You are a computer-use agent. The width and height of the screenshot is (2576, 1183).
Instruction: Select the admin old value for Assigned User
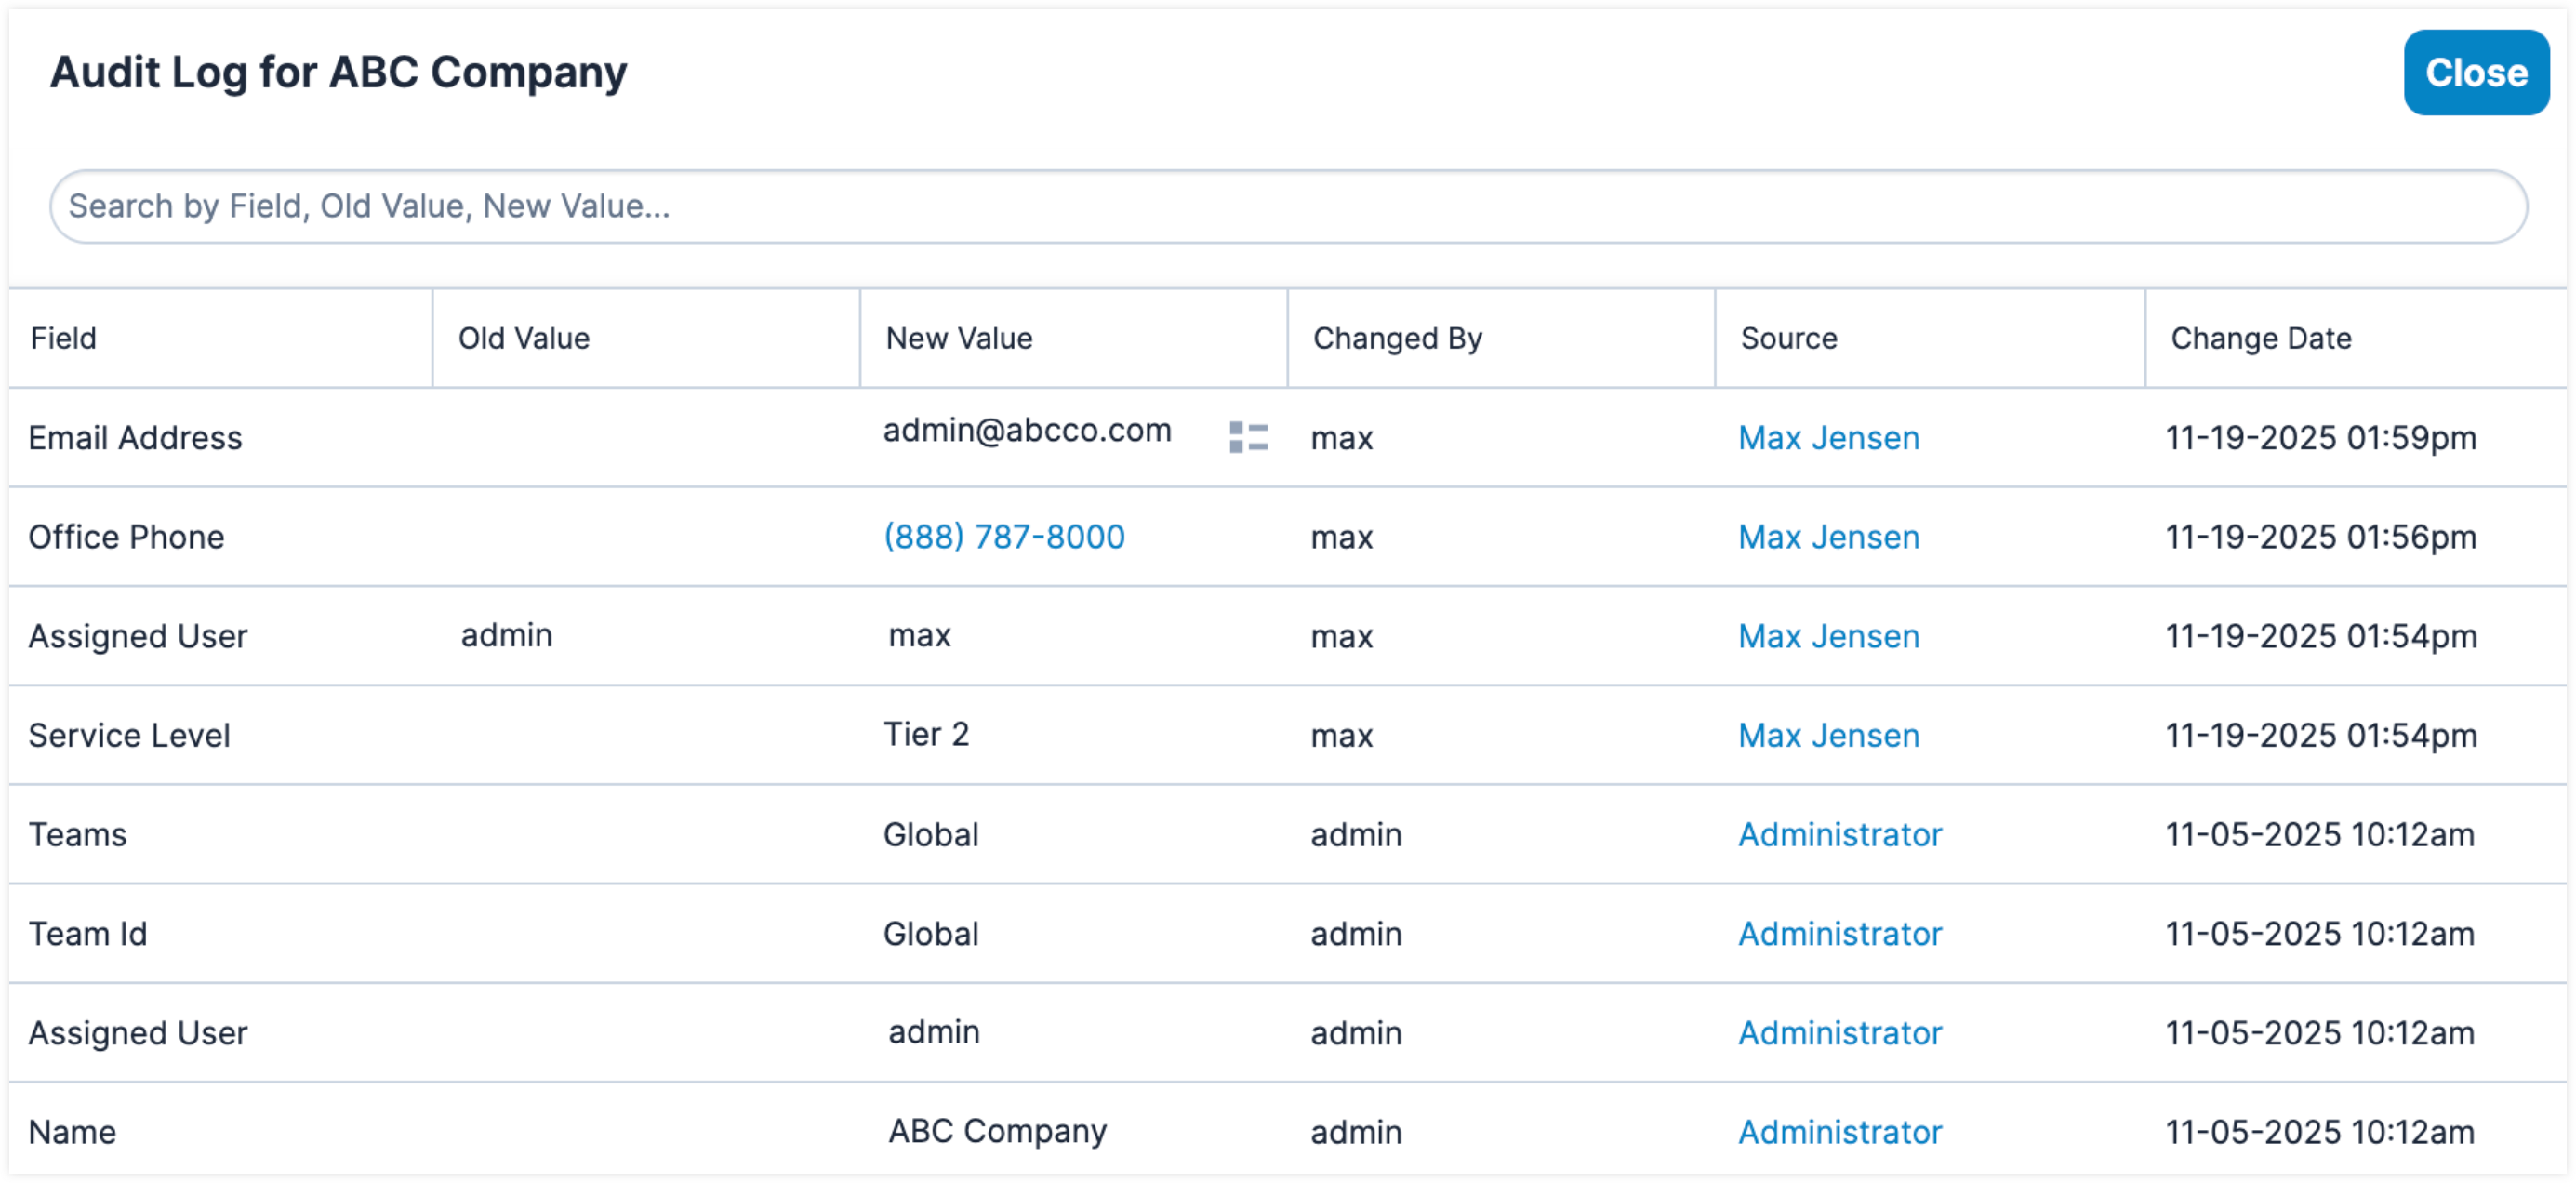(506, 635)
